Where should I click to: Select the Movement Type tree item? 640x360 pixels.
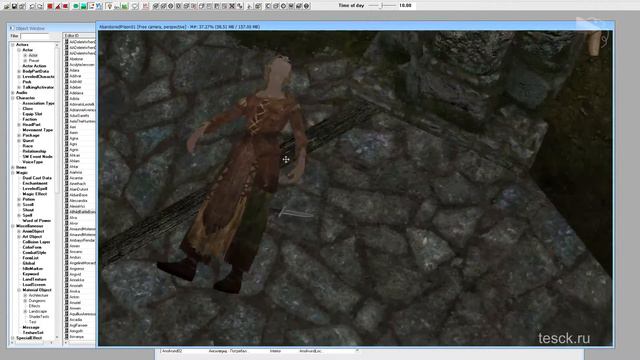[x=38, y=130]
